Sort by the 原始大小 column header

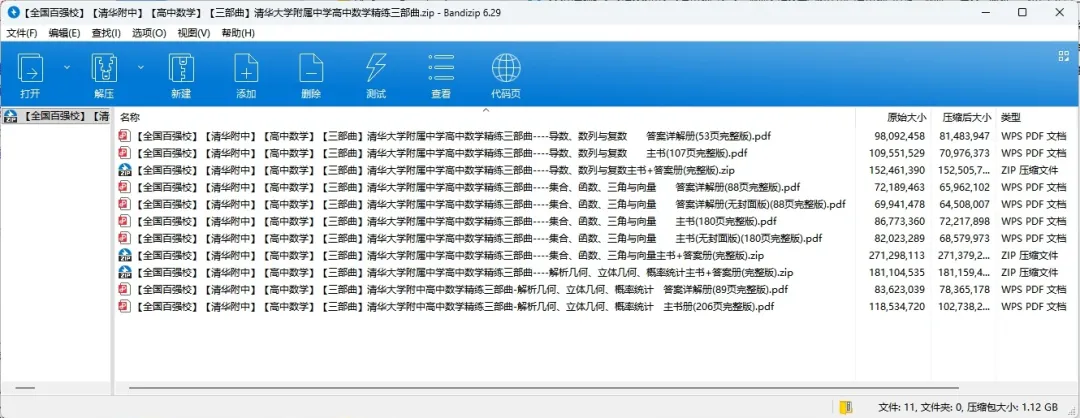point(906,117)
